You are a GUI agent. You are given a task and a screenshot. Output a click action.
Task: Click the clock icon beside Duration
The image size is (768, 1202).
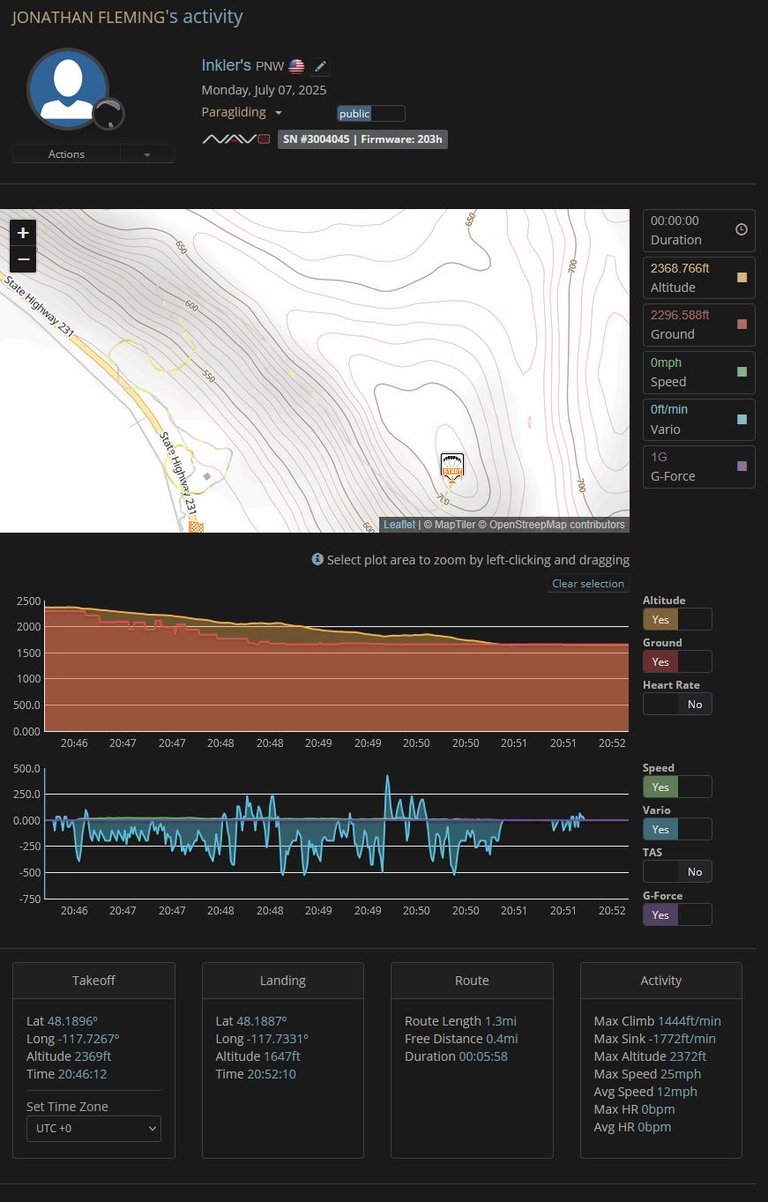click(741, 229)
